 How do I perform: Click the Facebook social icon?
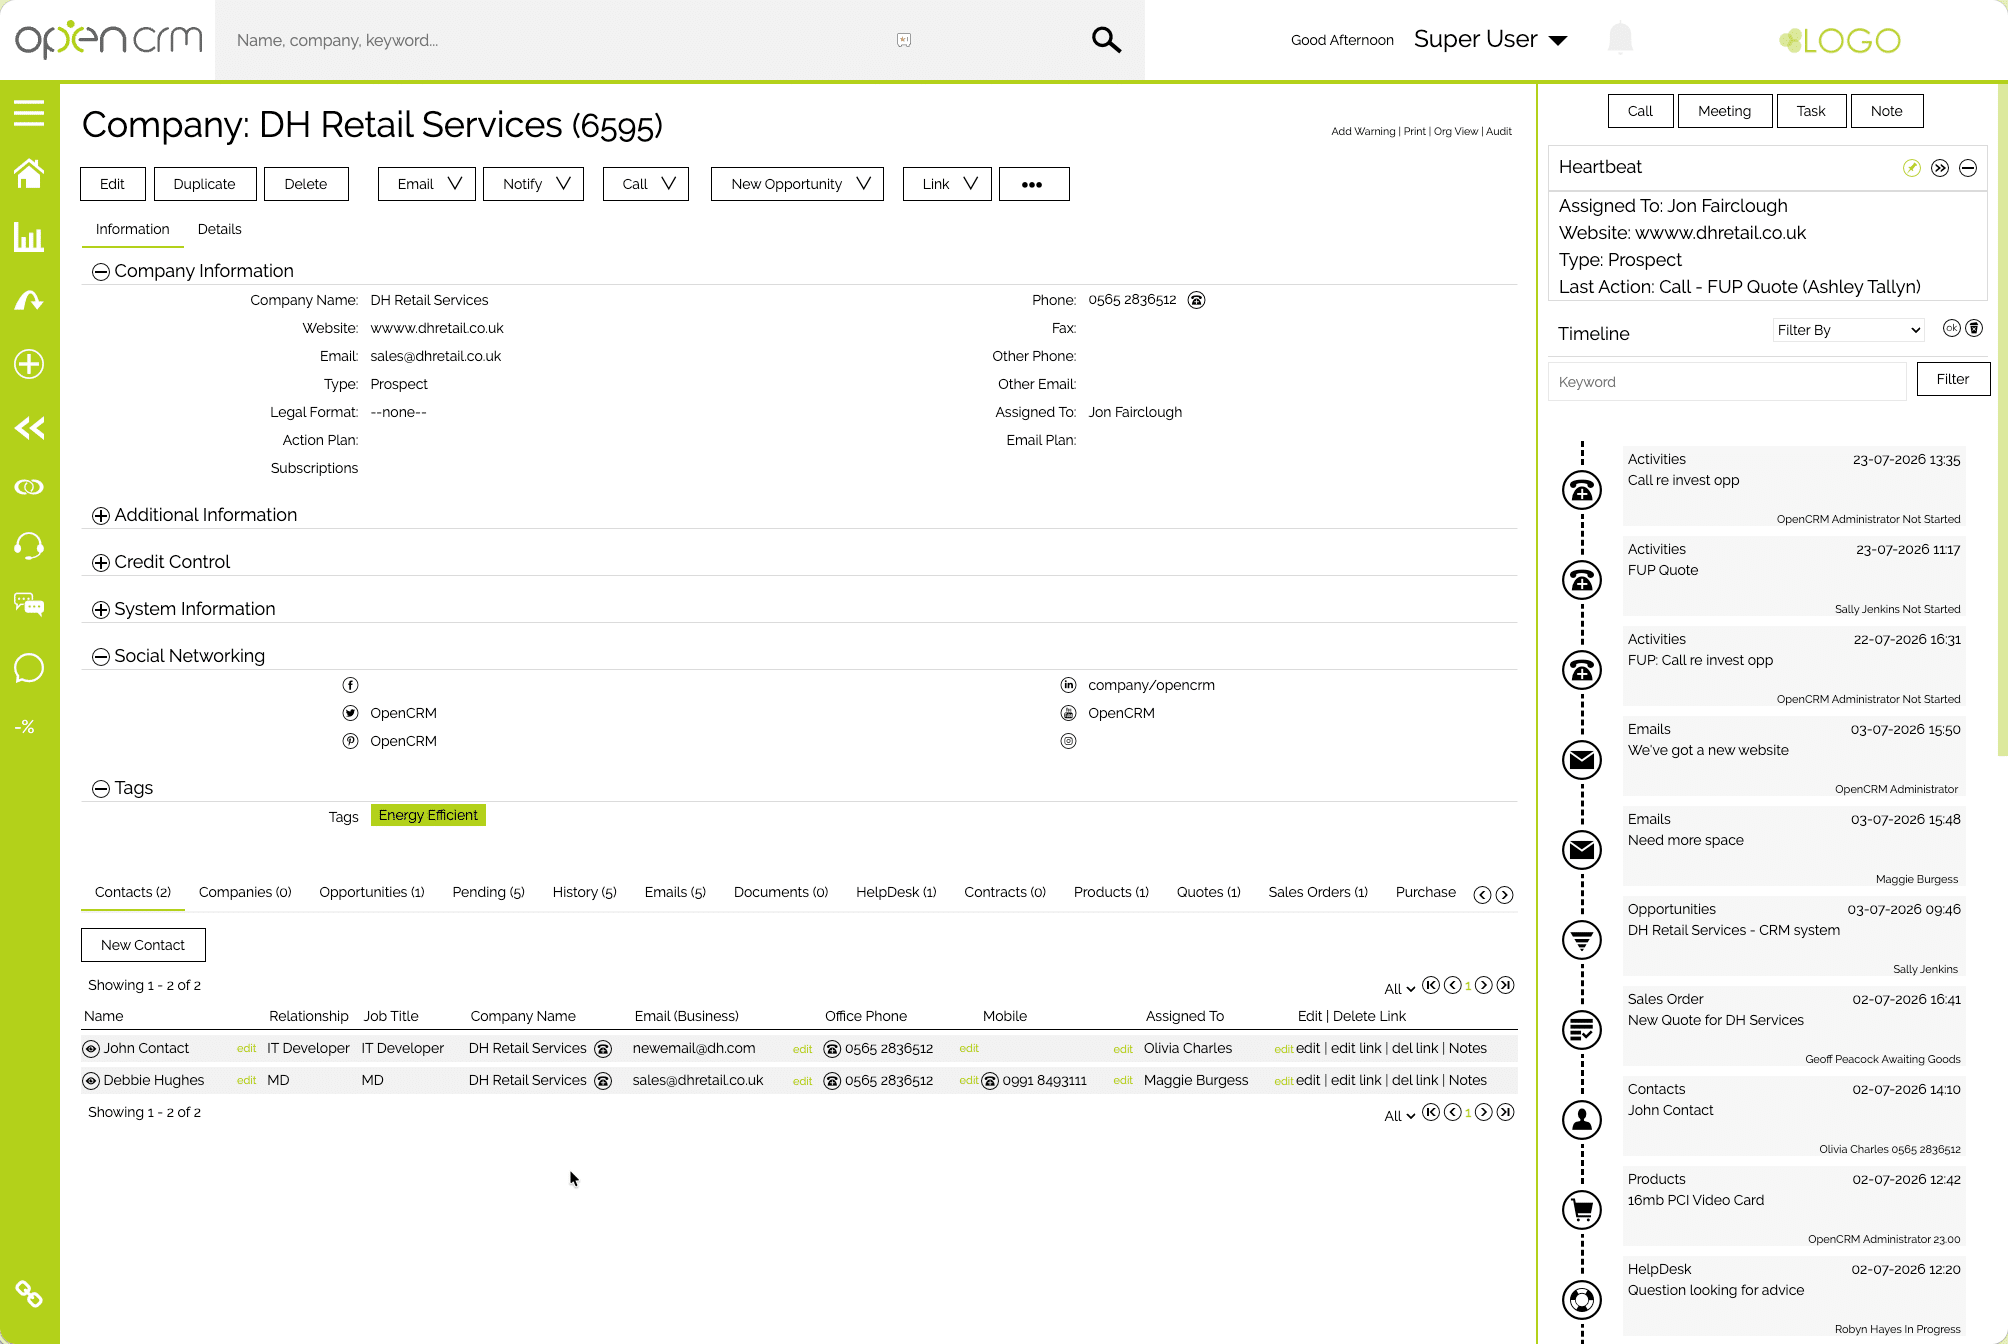pyautogui.click(x=350, y=685)
